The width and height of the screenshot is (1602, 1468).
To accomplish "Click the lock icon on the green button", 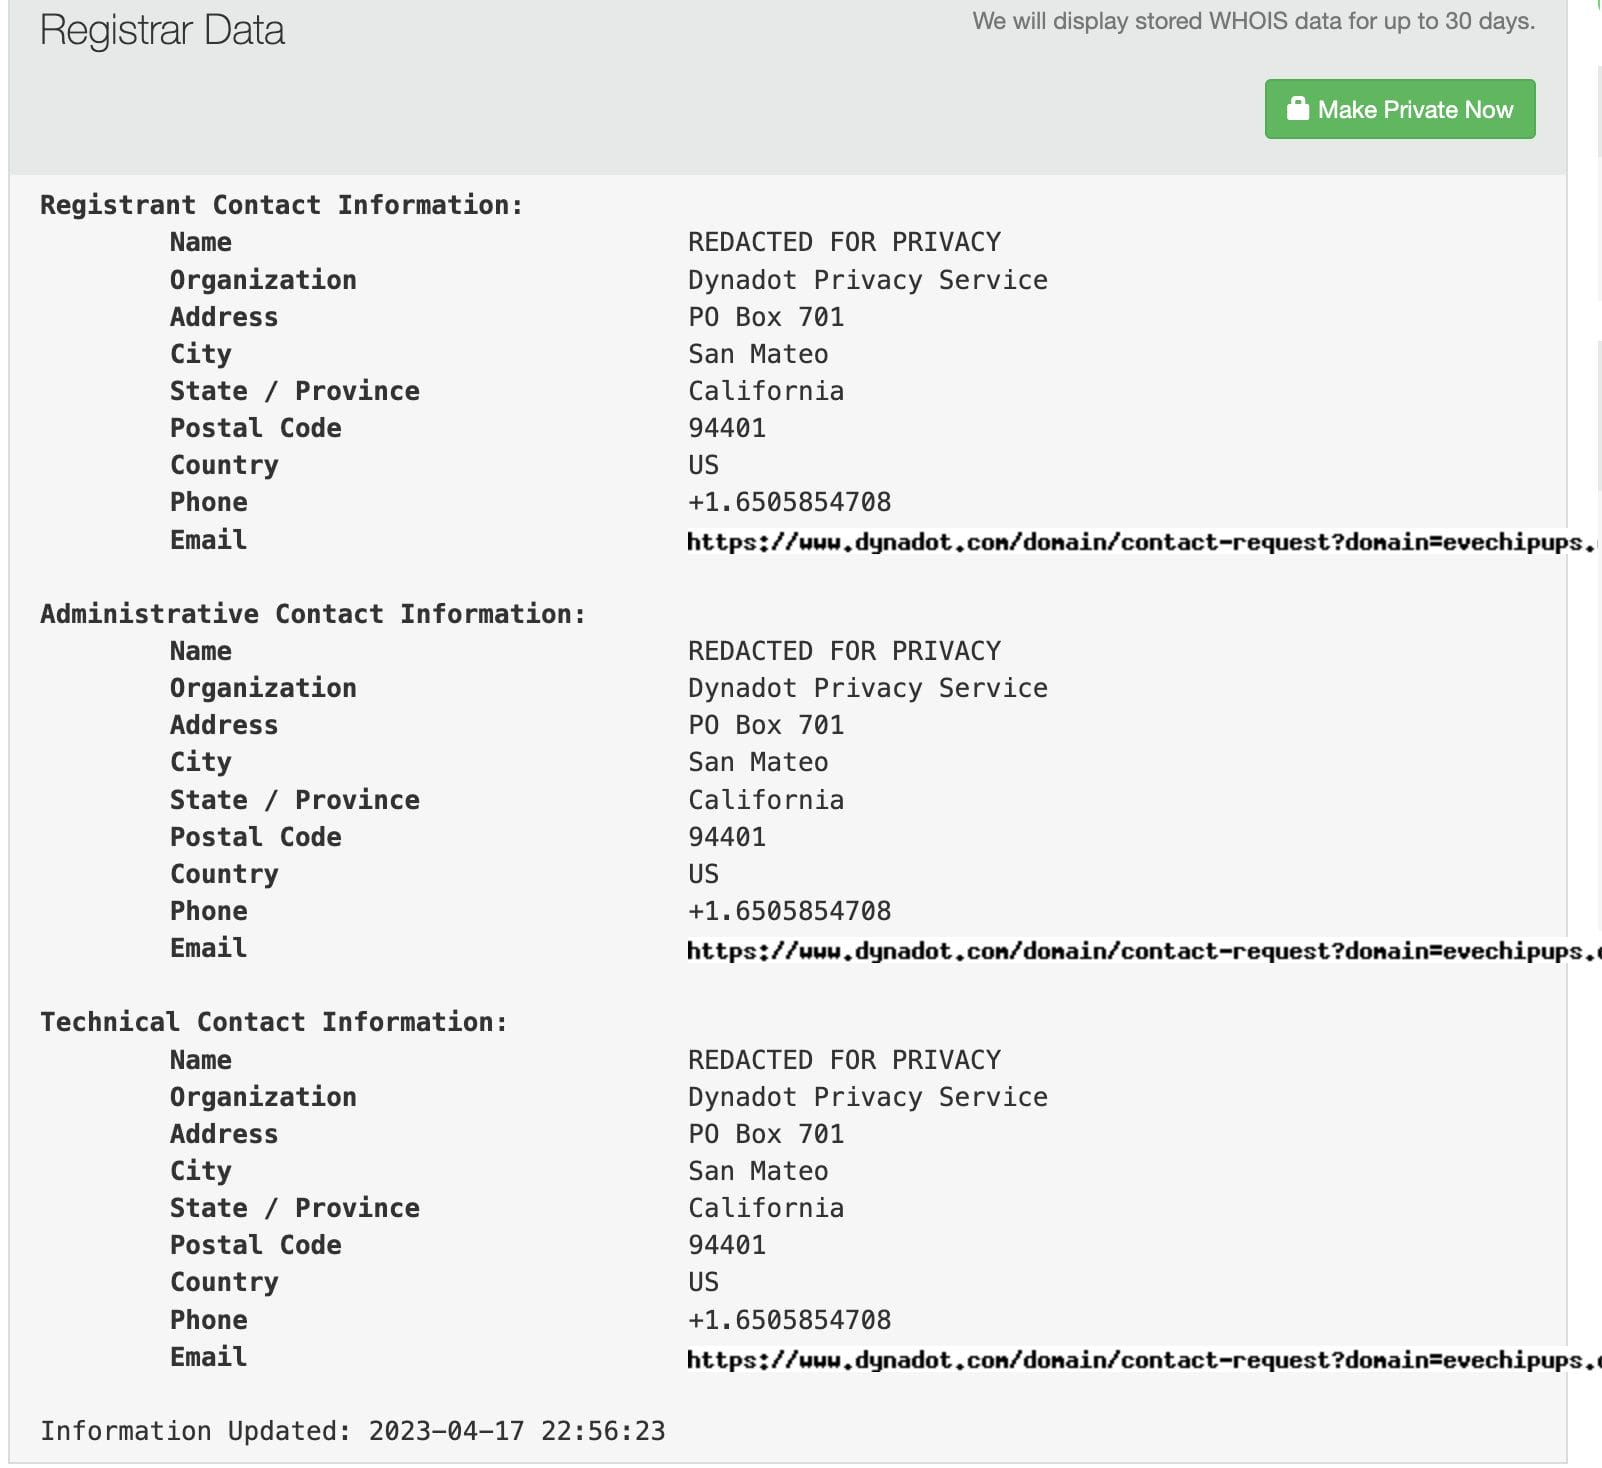I will pyautogui.click(x=1297, y=108).
